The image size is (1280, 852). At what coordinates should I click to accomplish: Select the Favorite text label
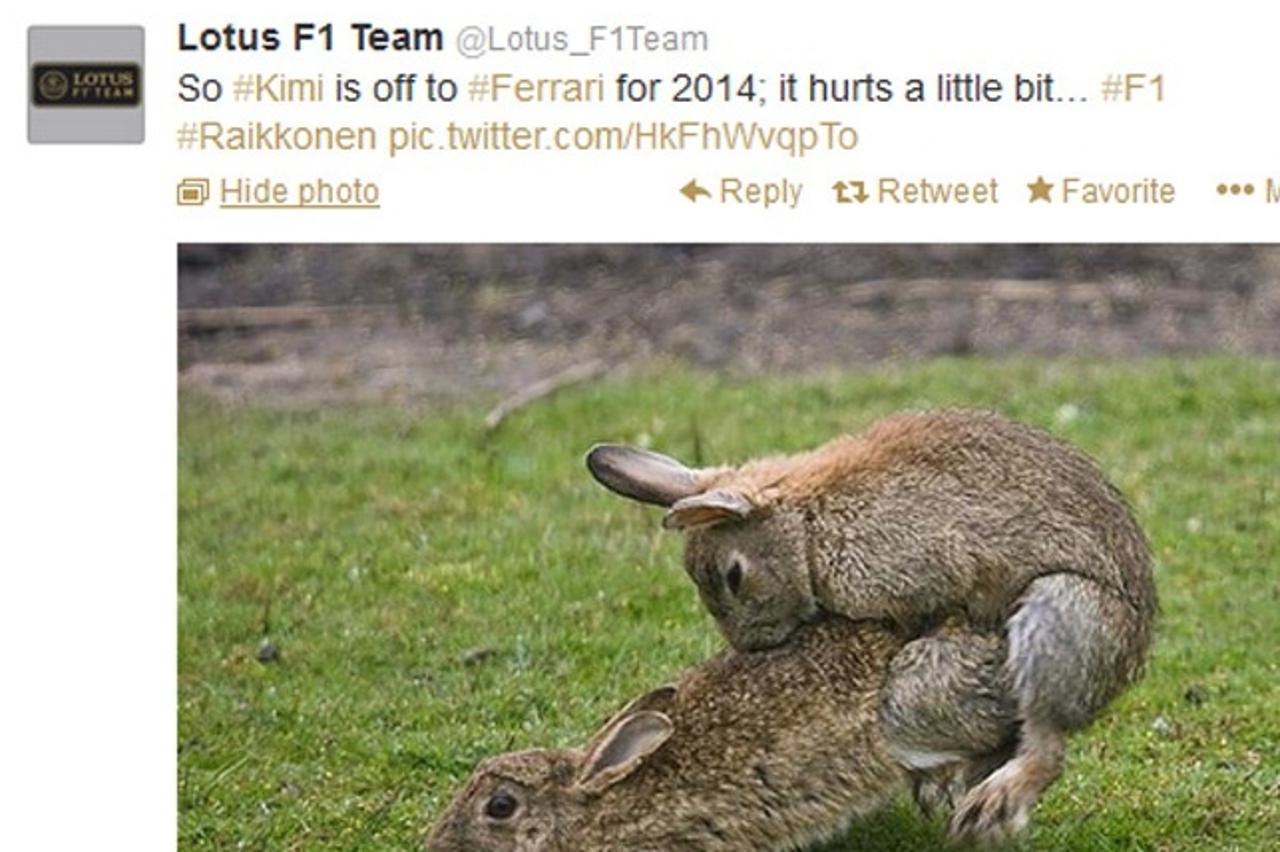1118,191
